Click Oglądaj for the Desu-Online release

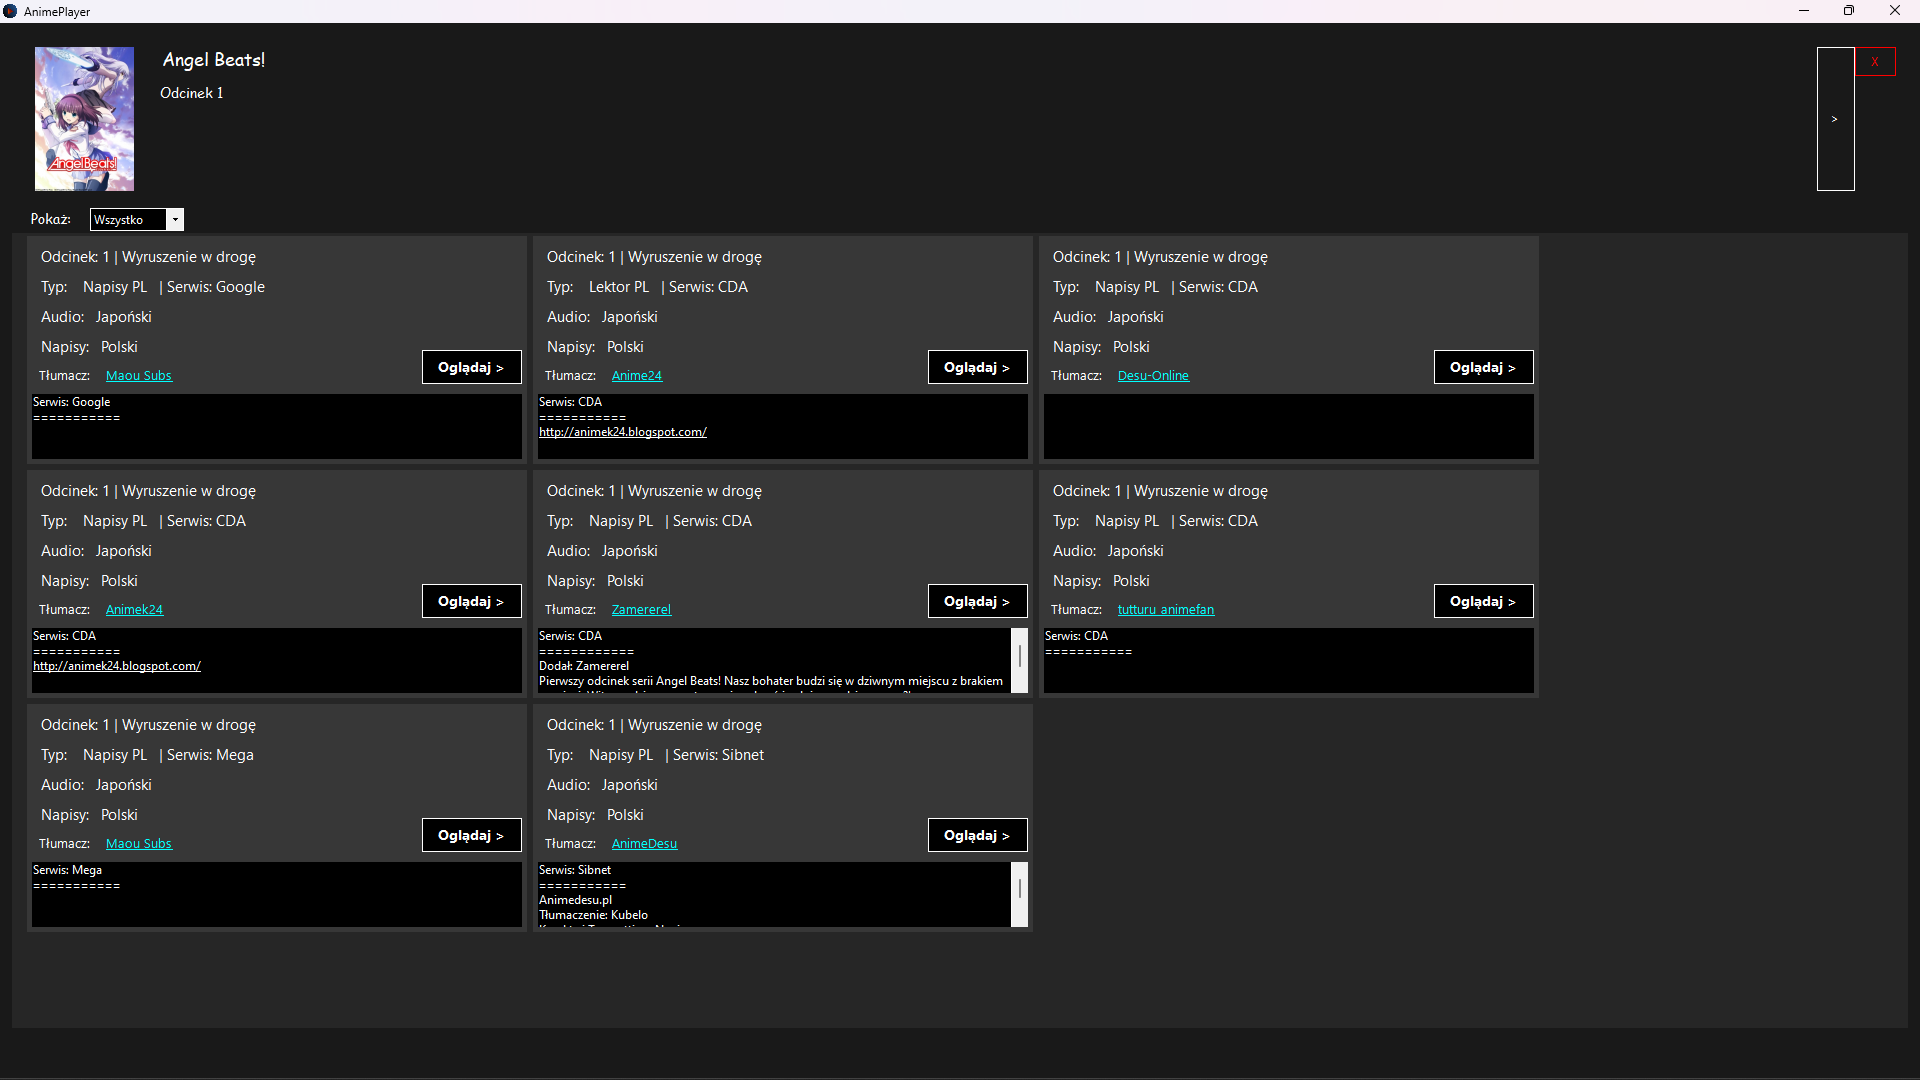click(1483, 366)
